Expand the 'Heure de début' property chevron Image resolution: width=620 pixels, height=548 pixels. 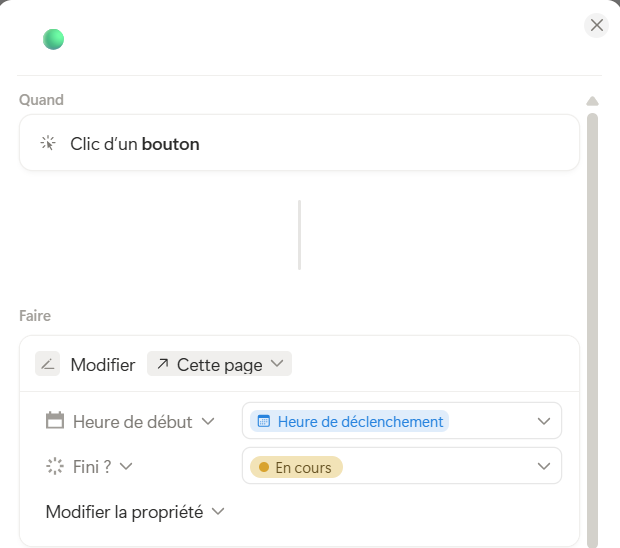click(x=208, y=421)
